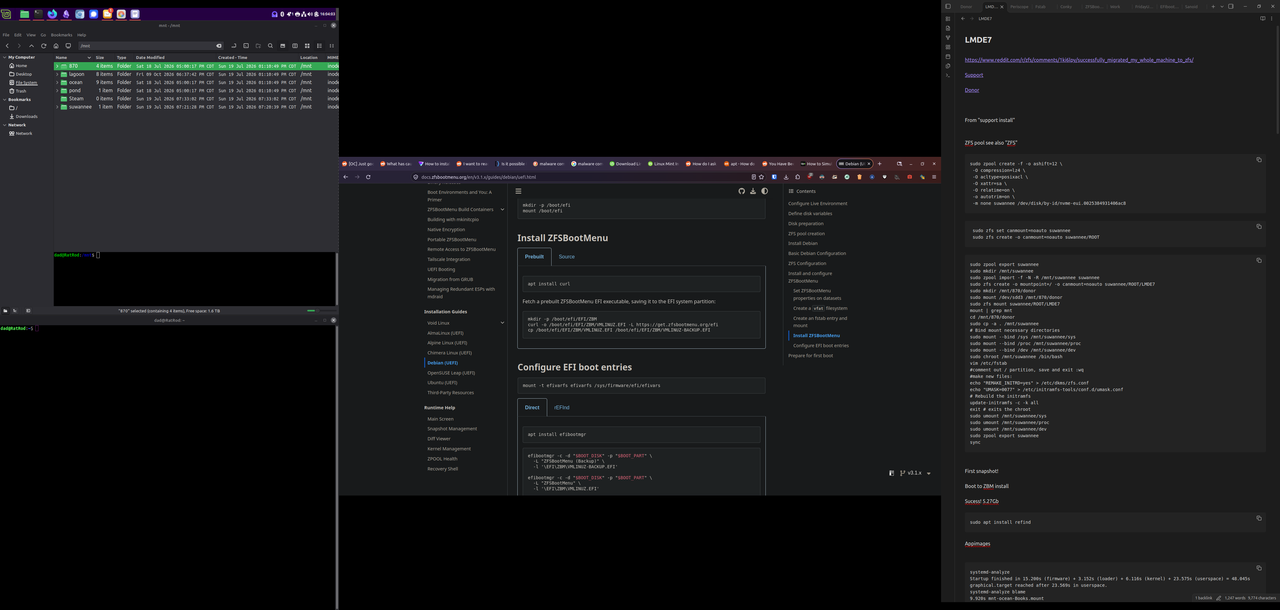This screenshot has width=1280, height=610.
Task: Launch the terminal from the panel
Action: (x=38, y=14)
